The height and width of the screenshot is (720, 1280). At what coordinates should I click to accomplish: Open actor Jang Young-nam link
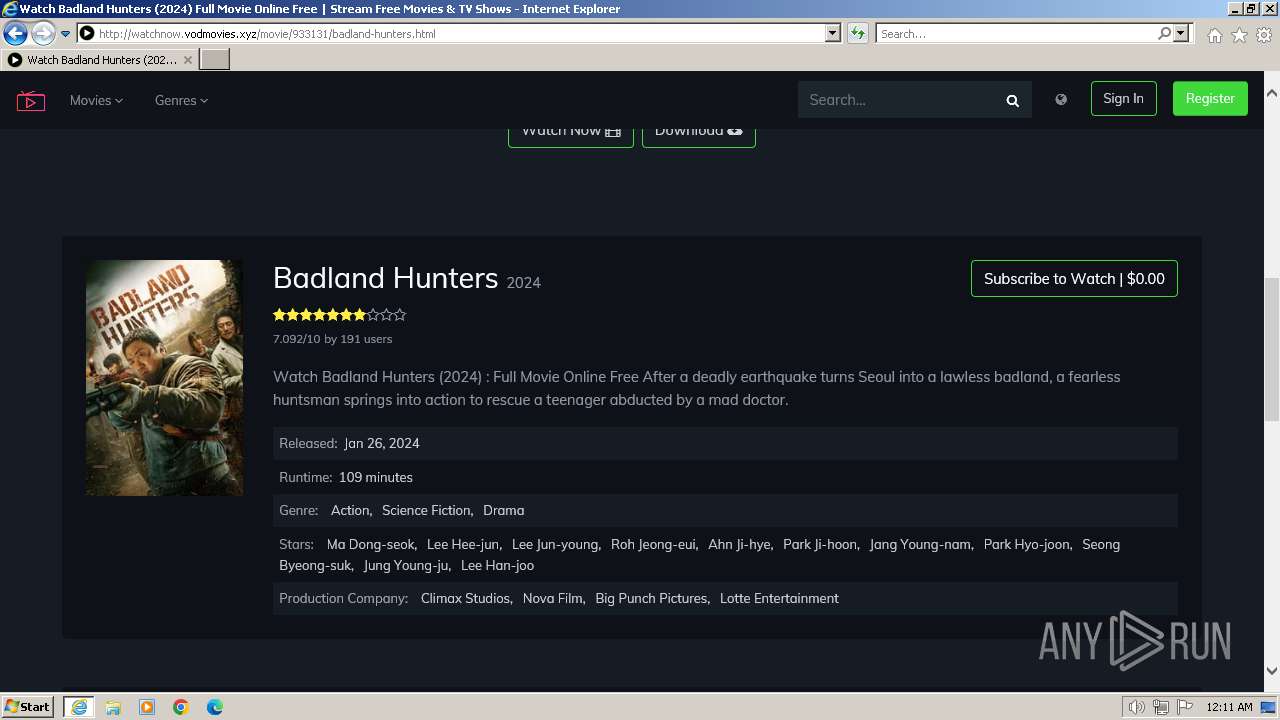[920, 544]
